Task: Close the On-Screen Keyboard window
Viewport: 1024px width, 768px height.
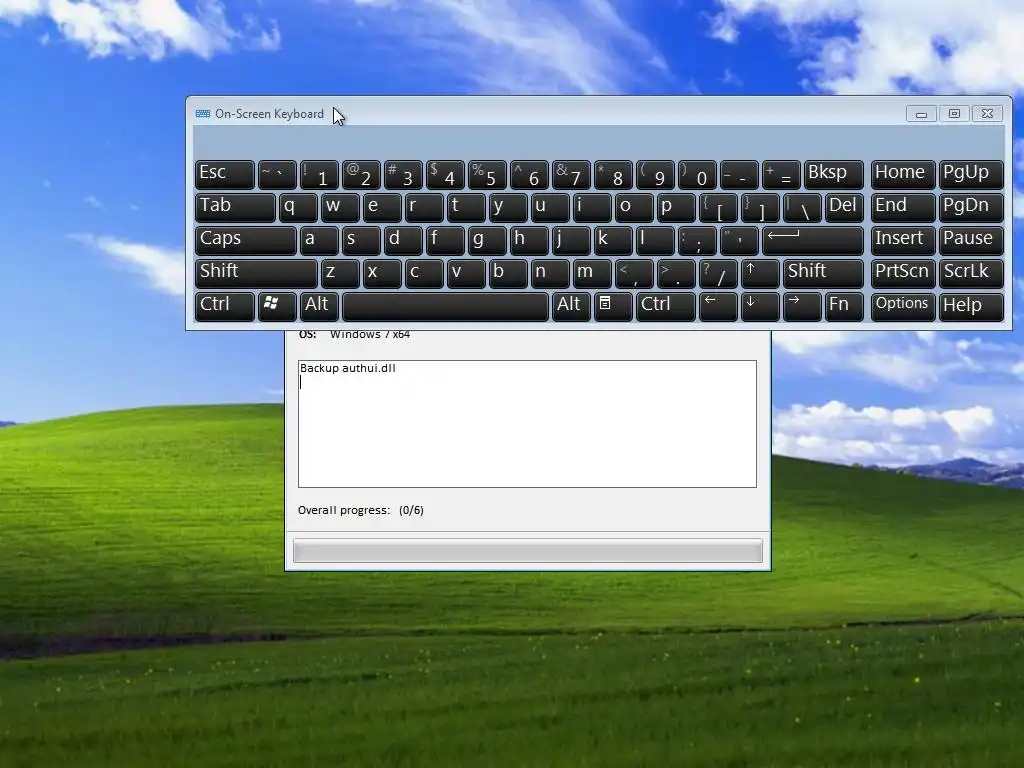Action: (x=987, y=114)
